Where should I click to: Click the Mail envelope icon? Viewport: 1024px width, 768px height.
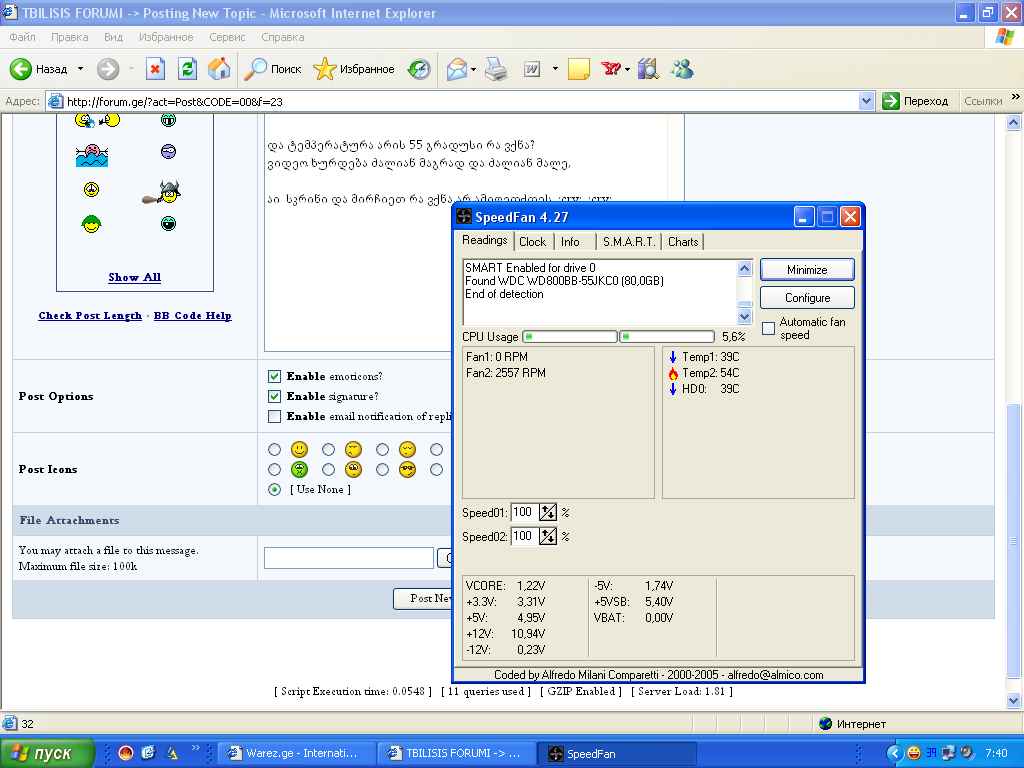456,69
